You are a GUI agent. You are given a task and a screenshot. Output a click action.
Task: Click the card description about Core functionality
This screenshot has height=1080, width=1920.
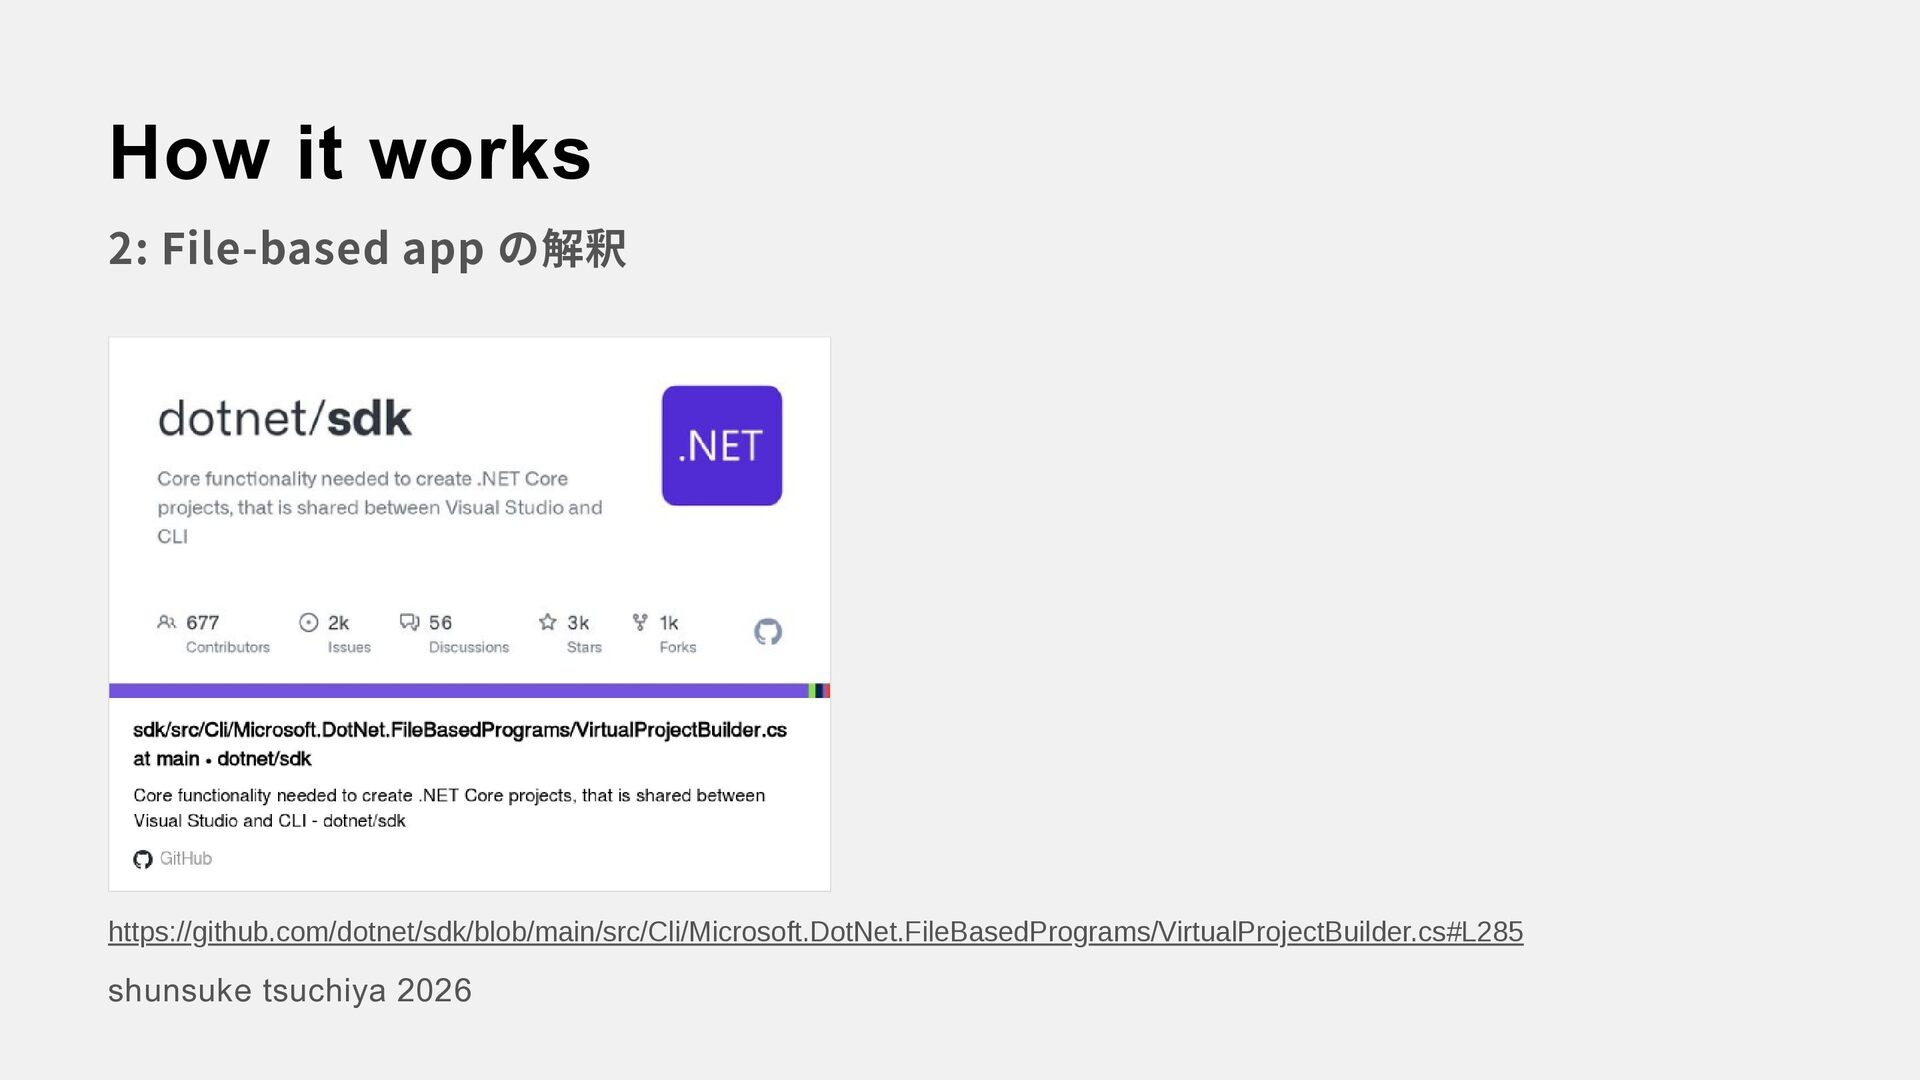coord(449,808)
